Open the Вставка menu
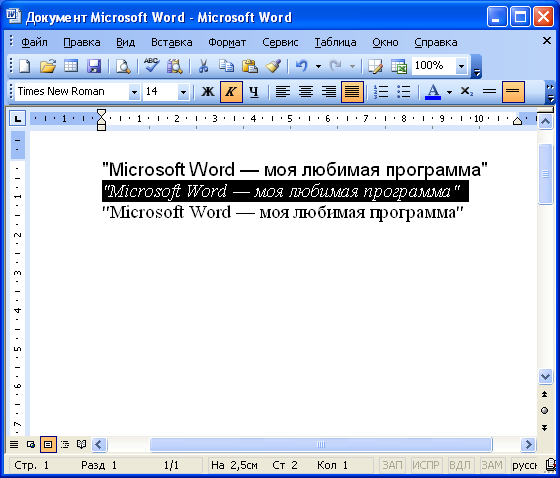This screenshot has width=560, height=478. click(171, 42)
